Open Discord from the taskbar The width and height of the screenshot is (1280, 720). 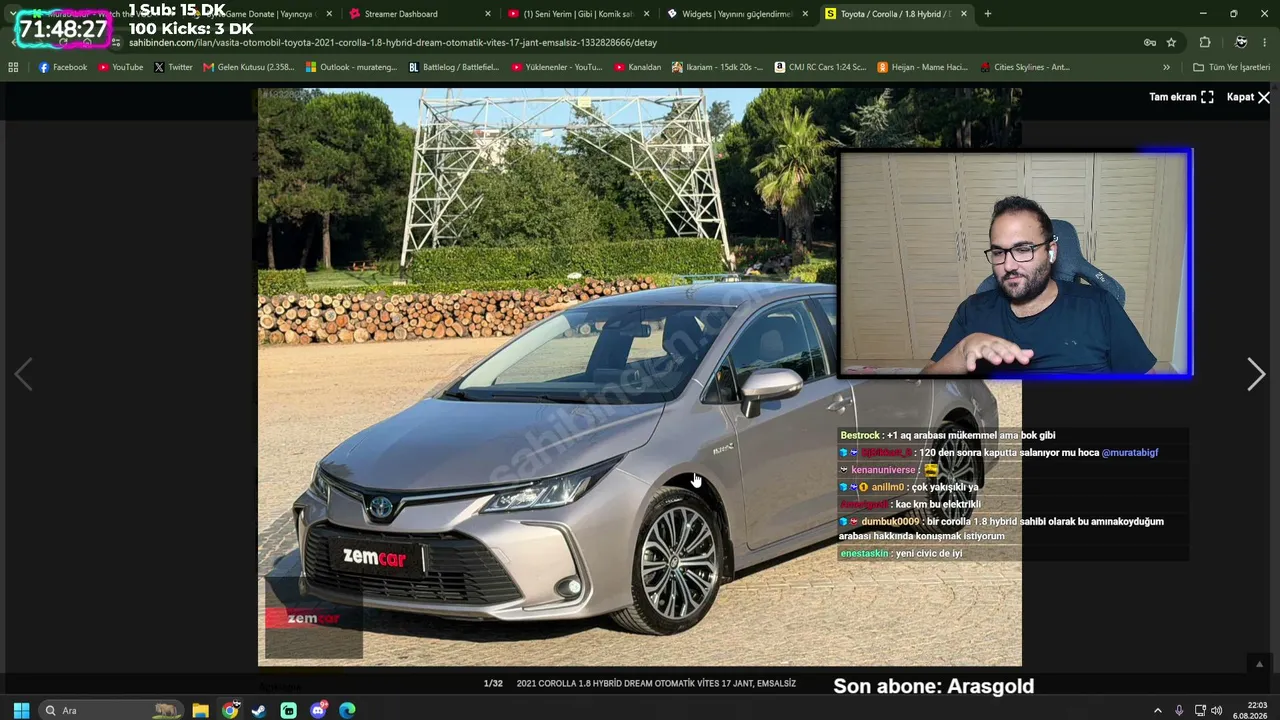318,710
